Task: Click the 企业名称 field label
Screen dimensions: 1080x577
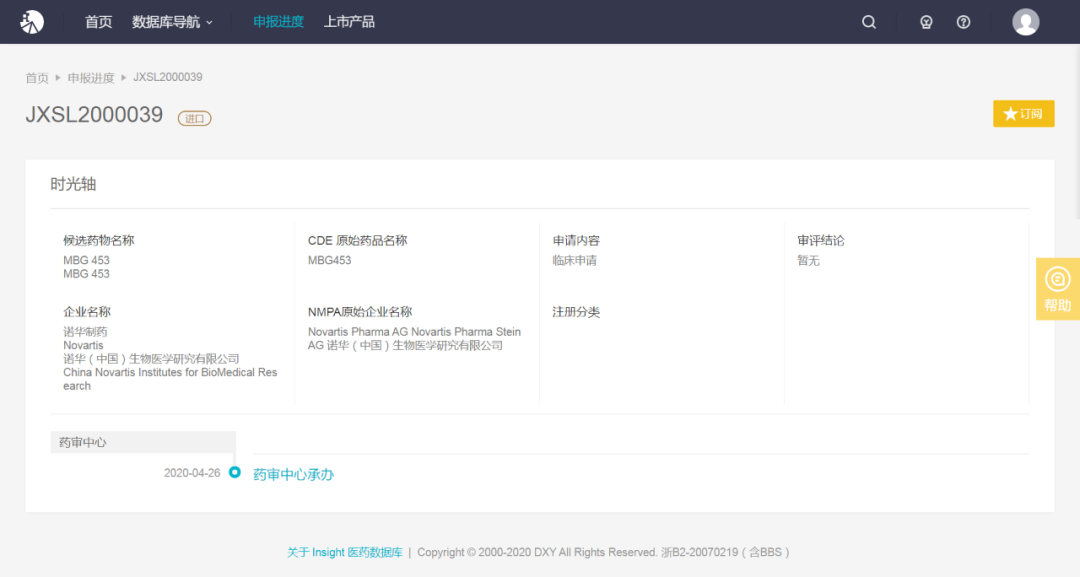Action: (x=87, y=312)
